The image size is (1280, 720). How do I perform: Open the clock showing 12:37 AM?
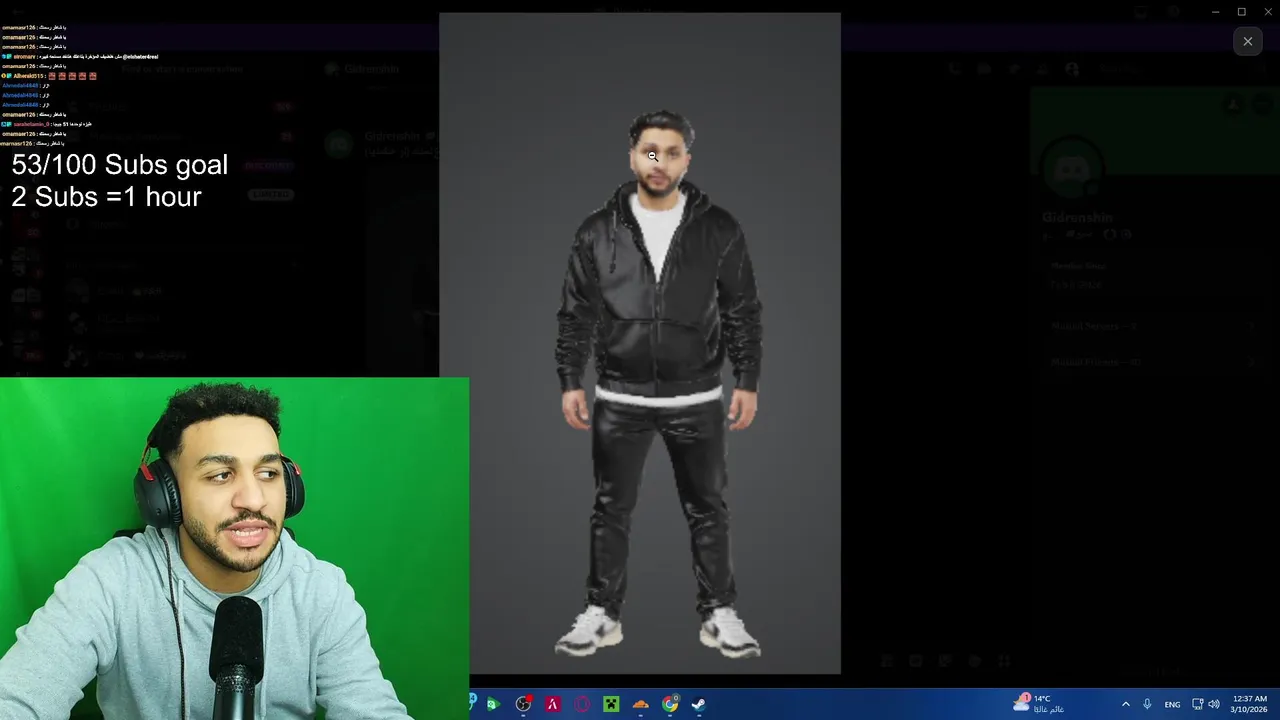pos(1249,704)
